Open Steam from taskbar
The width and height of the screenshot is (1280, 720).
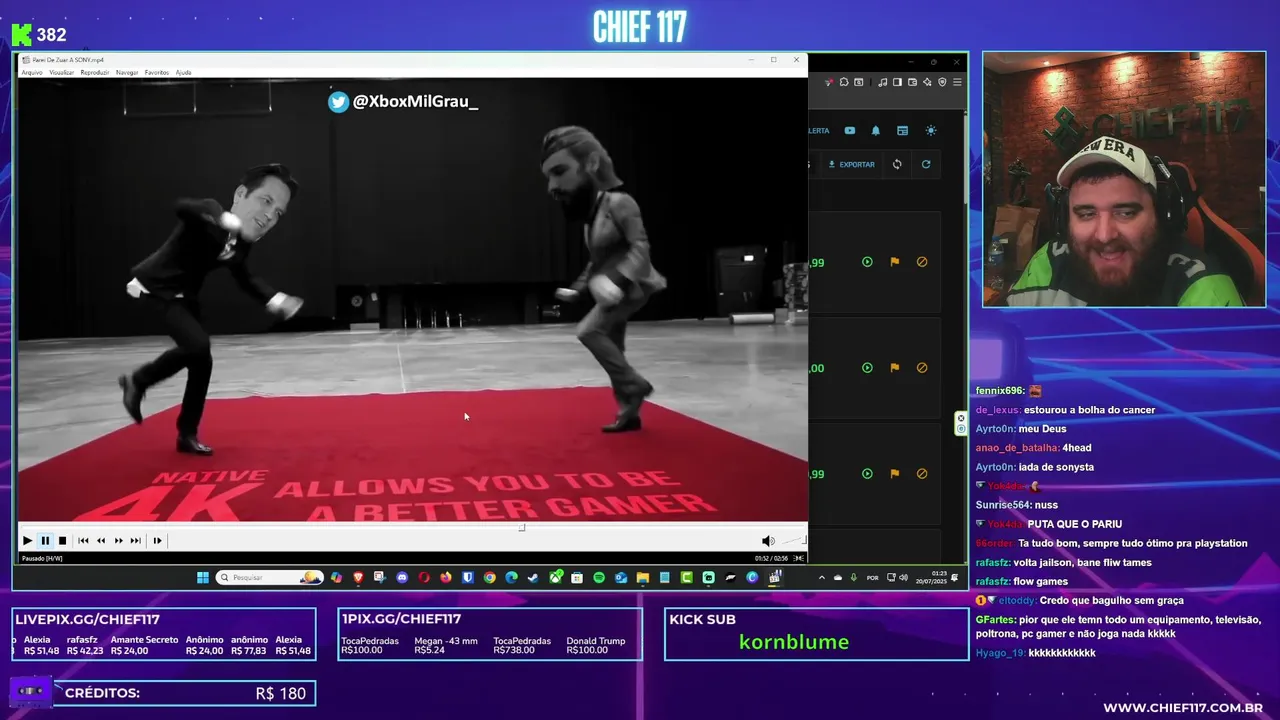point(533,577)
